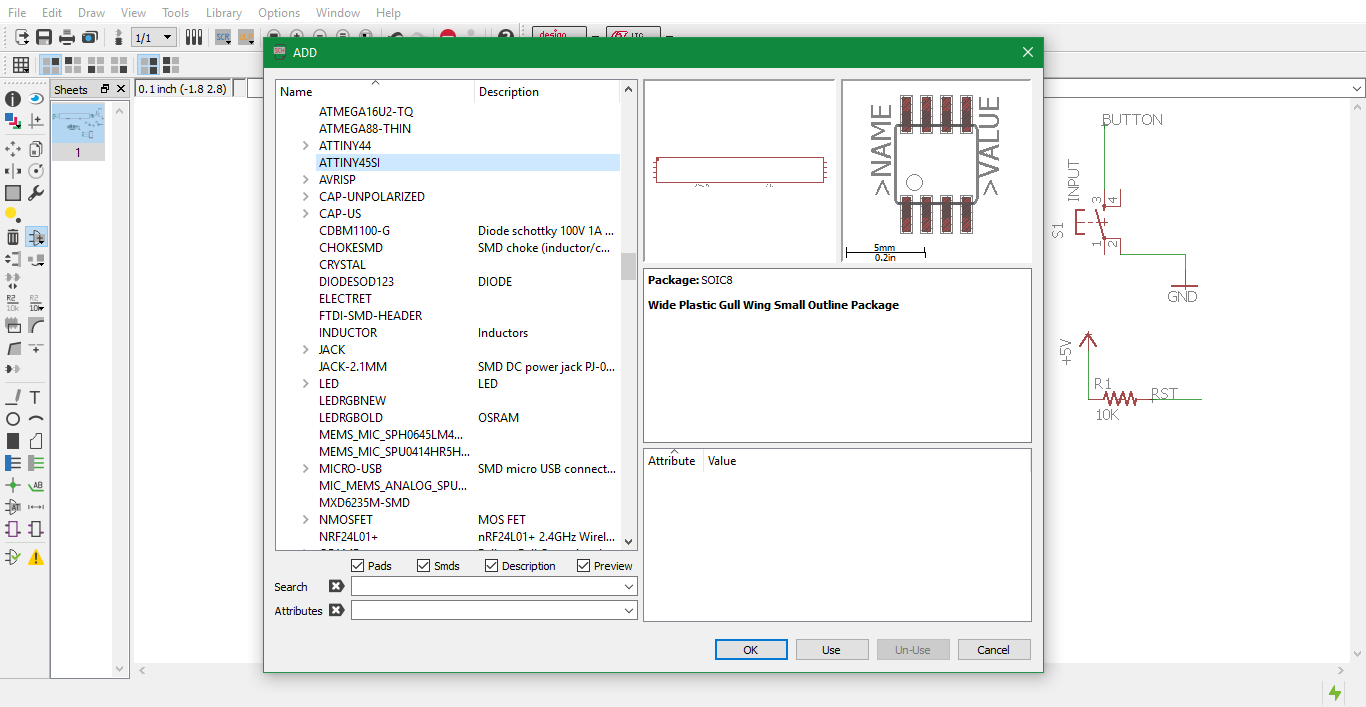Open the Errors warning tool

pos(36,557)
